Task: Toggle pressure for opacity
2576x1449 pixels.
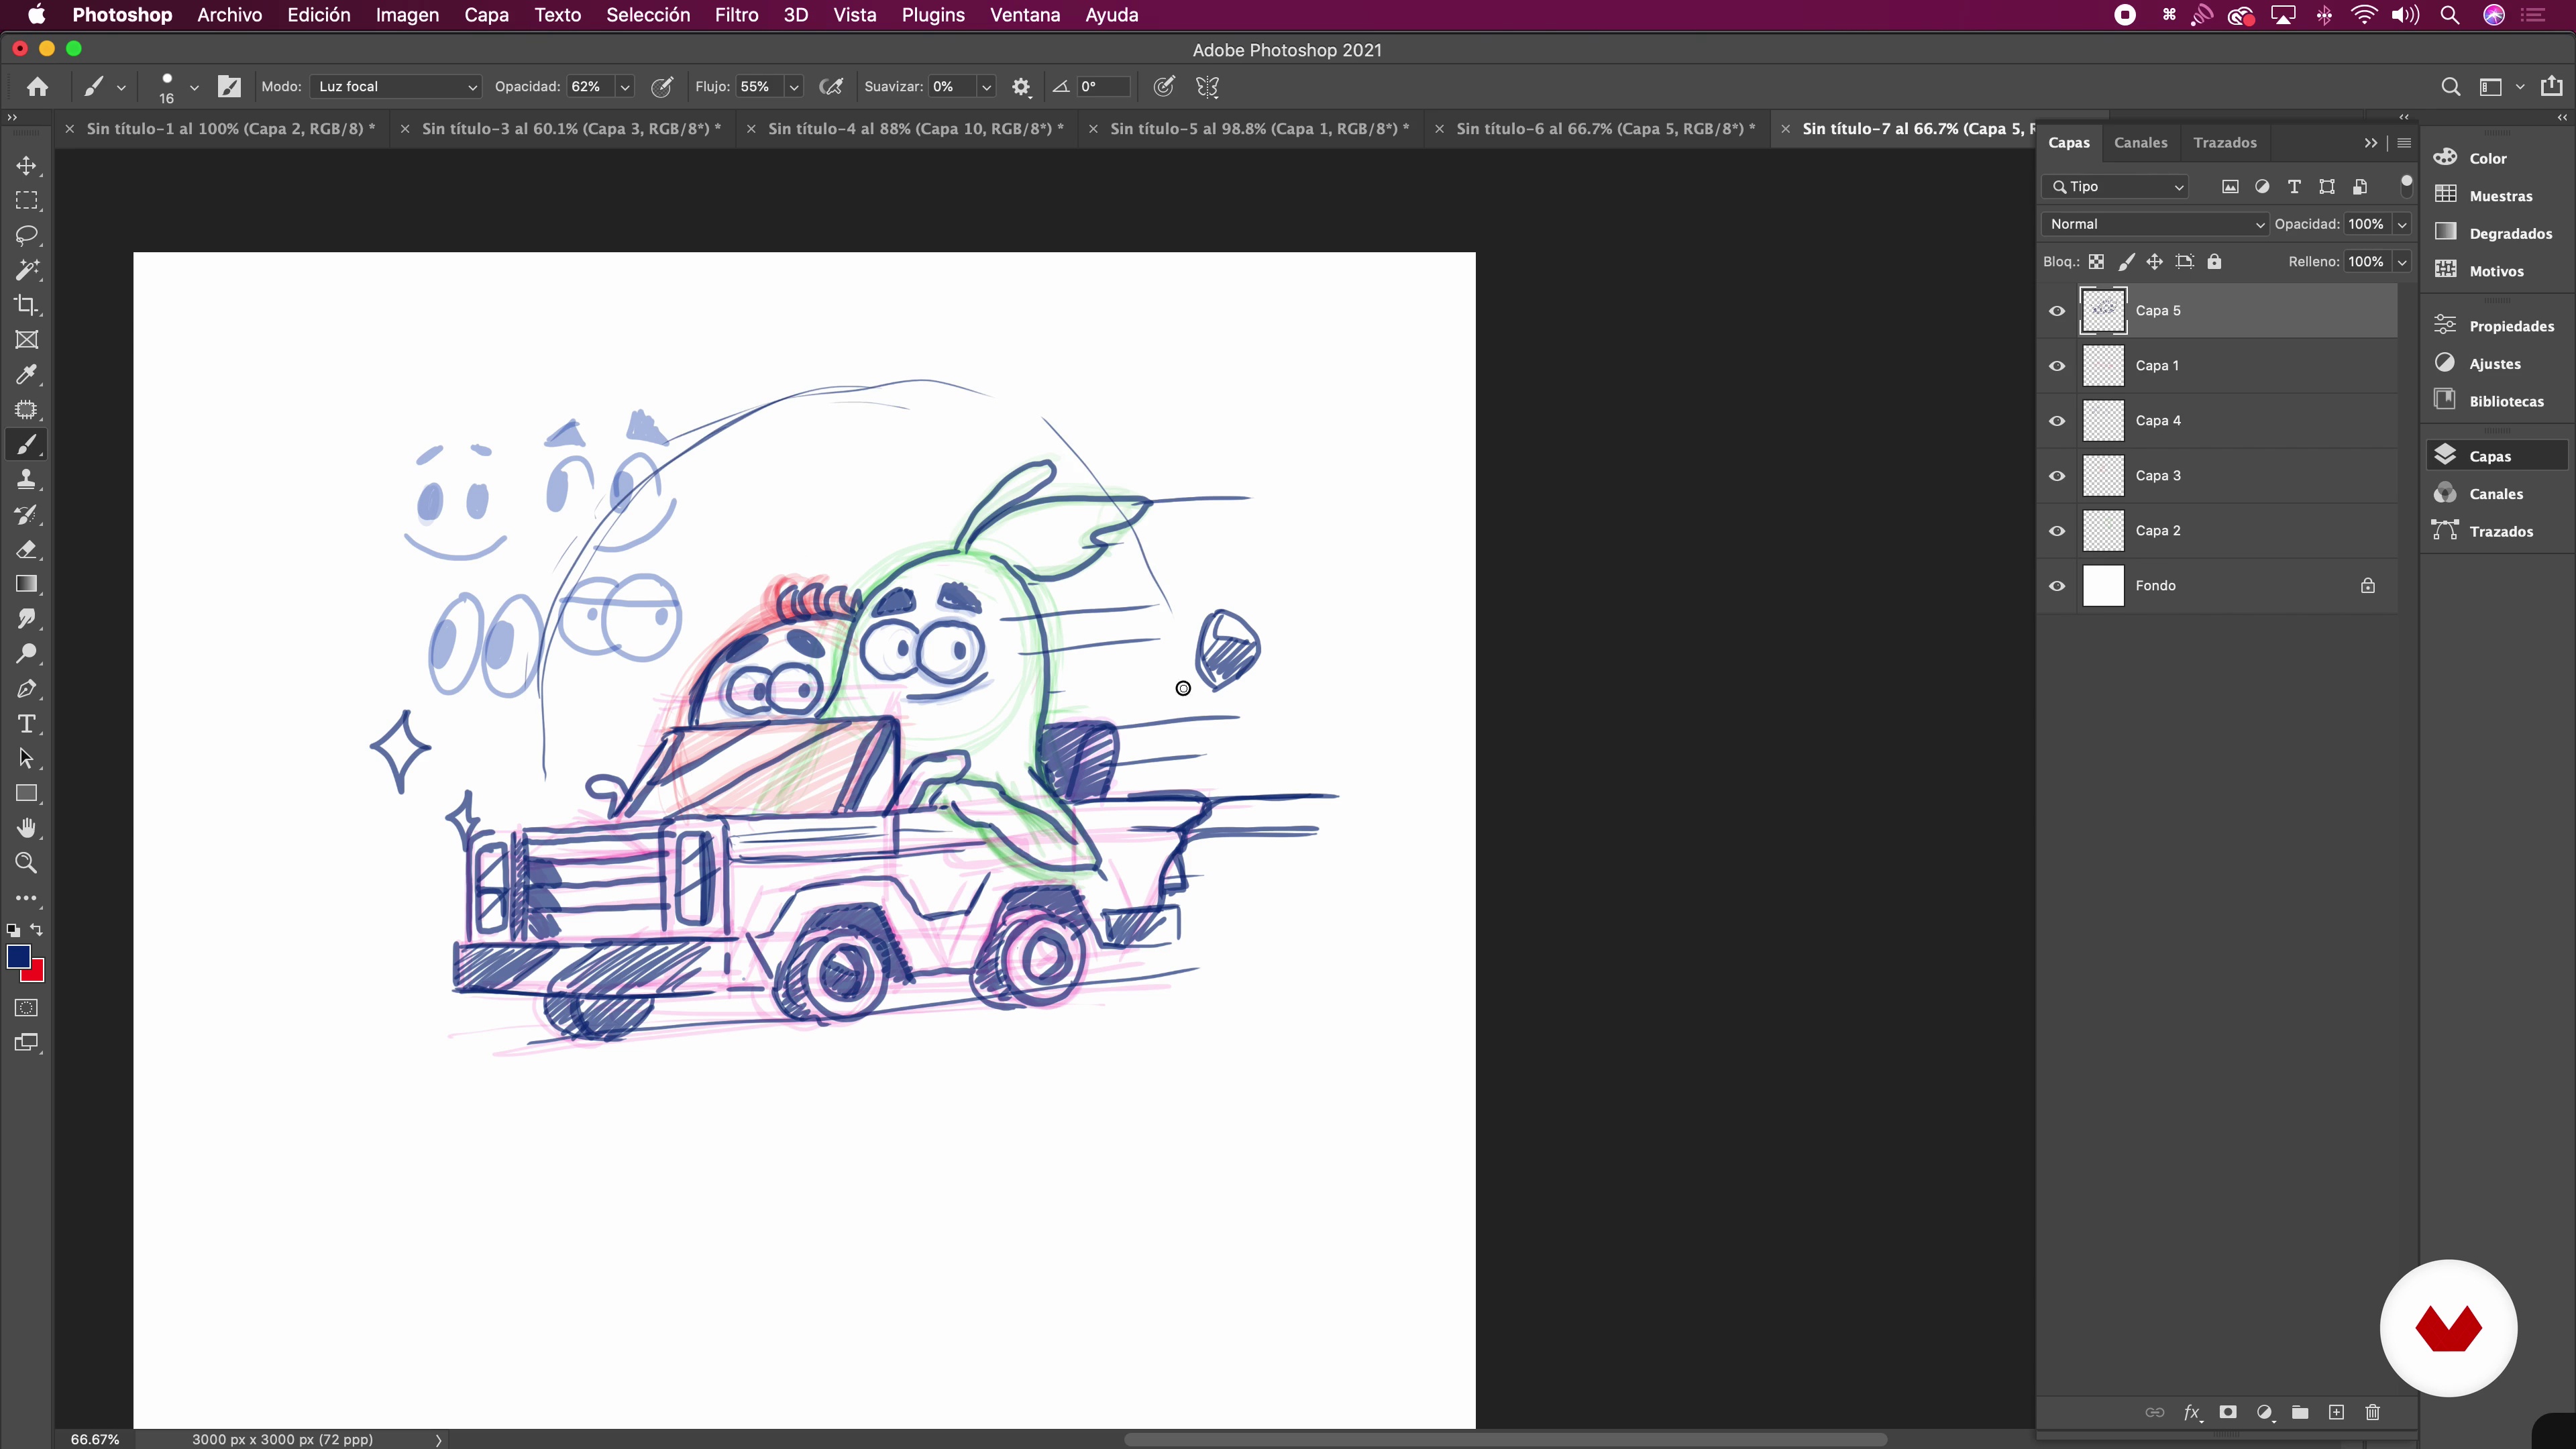Action: tap(662, 87)
